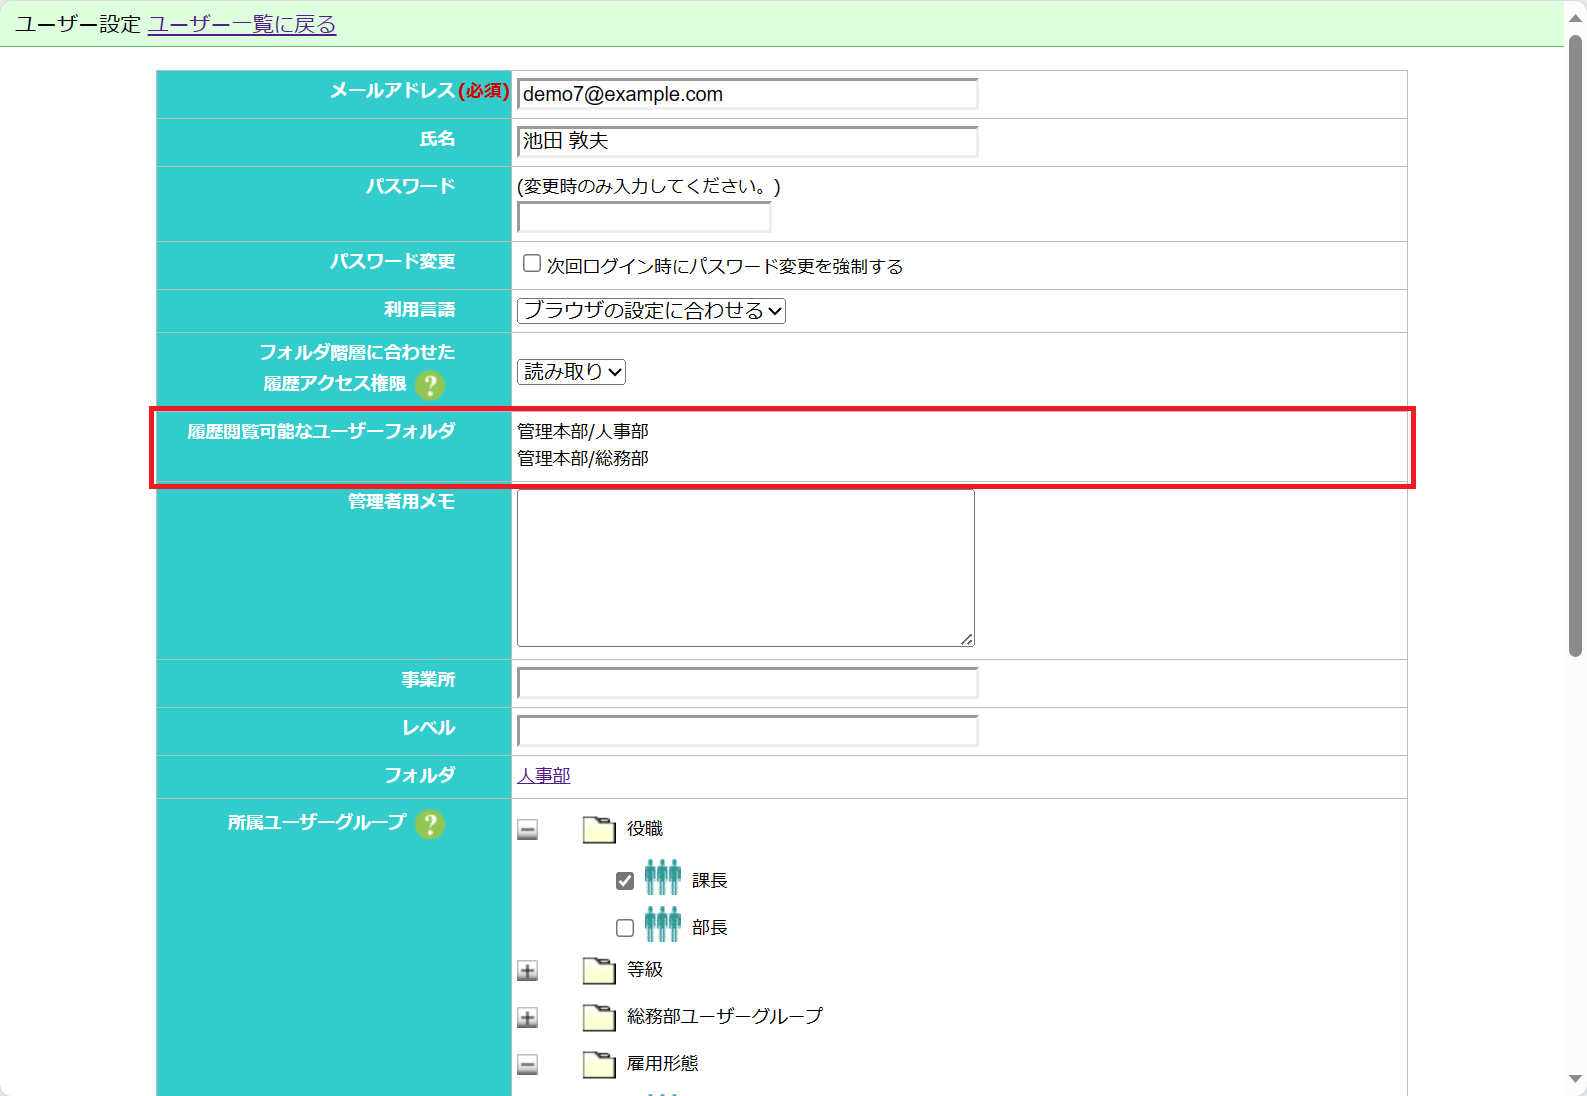Expand the 総務部ユーザーグループ tree node

pos(527,1018)
